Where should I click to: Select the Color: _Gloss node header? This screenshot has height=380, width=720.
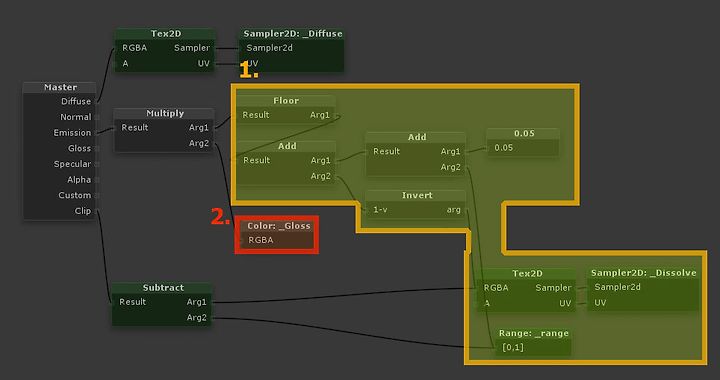click(278, 226)
